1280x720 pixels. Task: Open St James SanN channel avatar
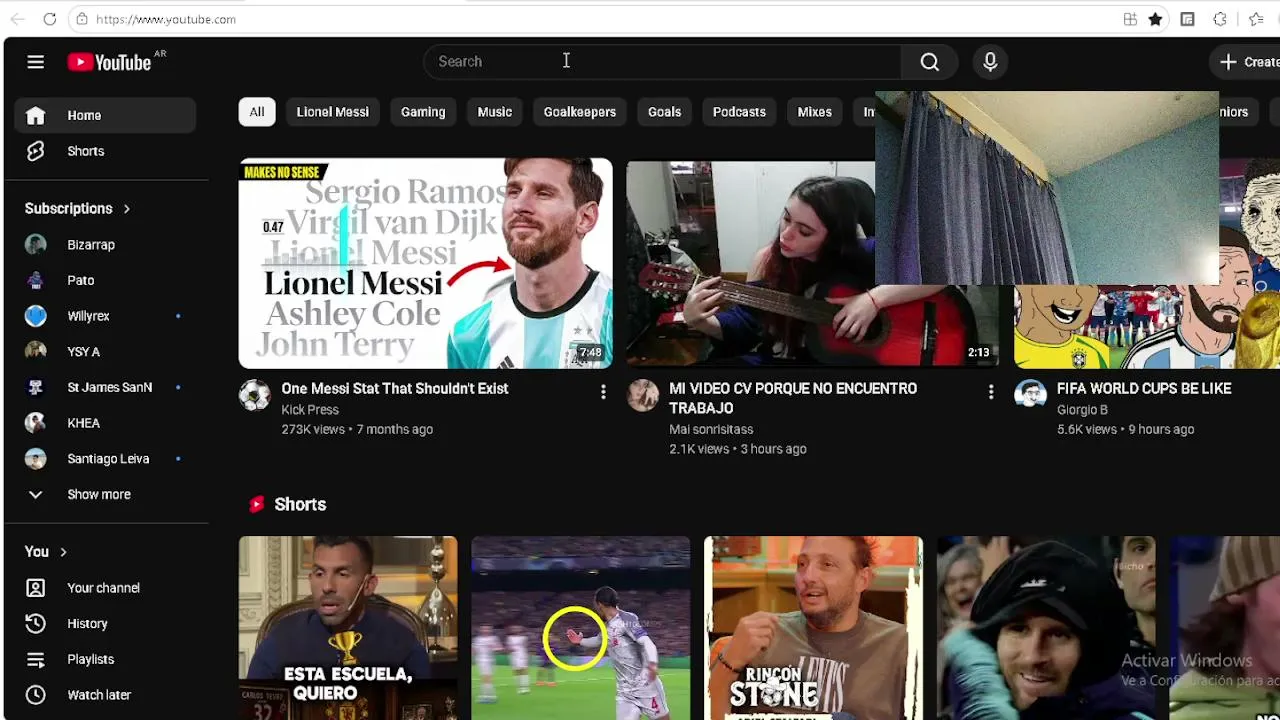(x=36, y=387)
